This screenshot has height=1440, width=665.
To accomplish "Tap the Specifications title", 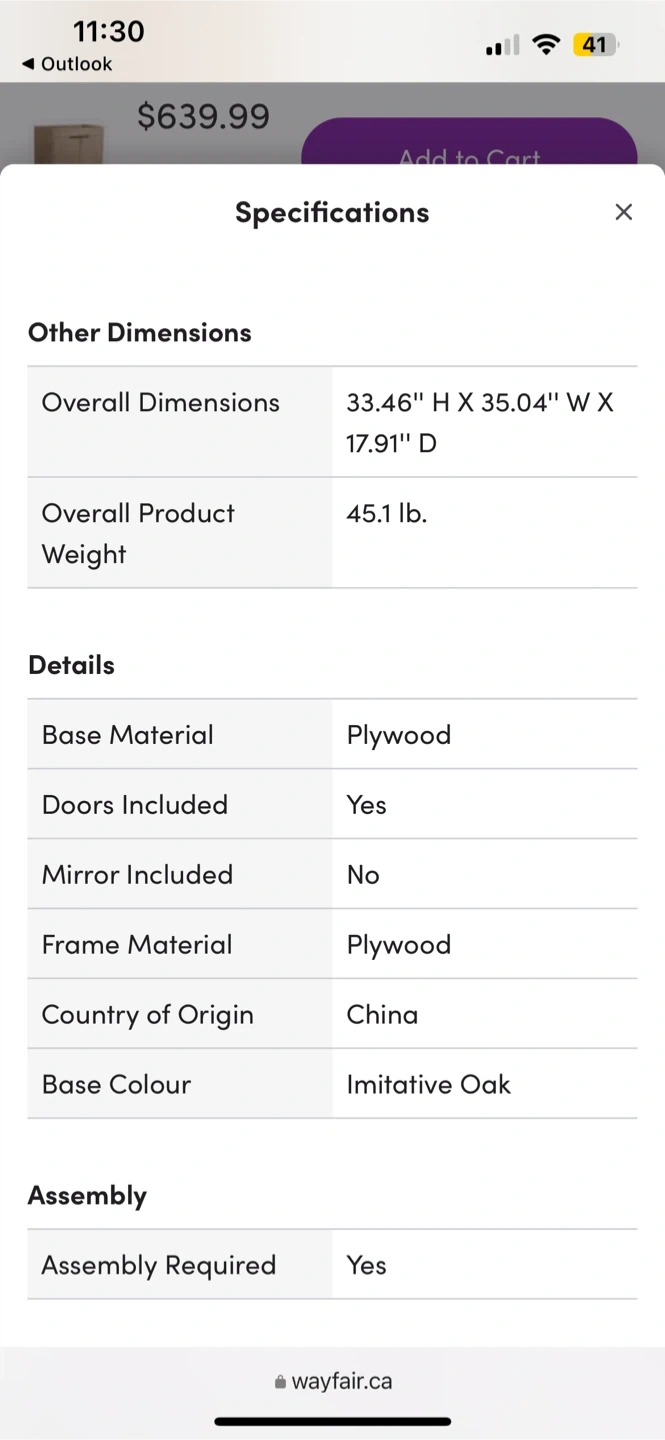I will pos(332,212).
